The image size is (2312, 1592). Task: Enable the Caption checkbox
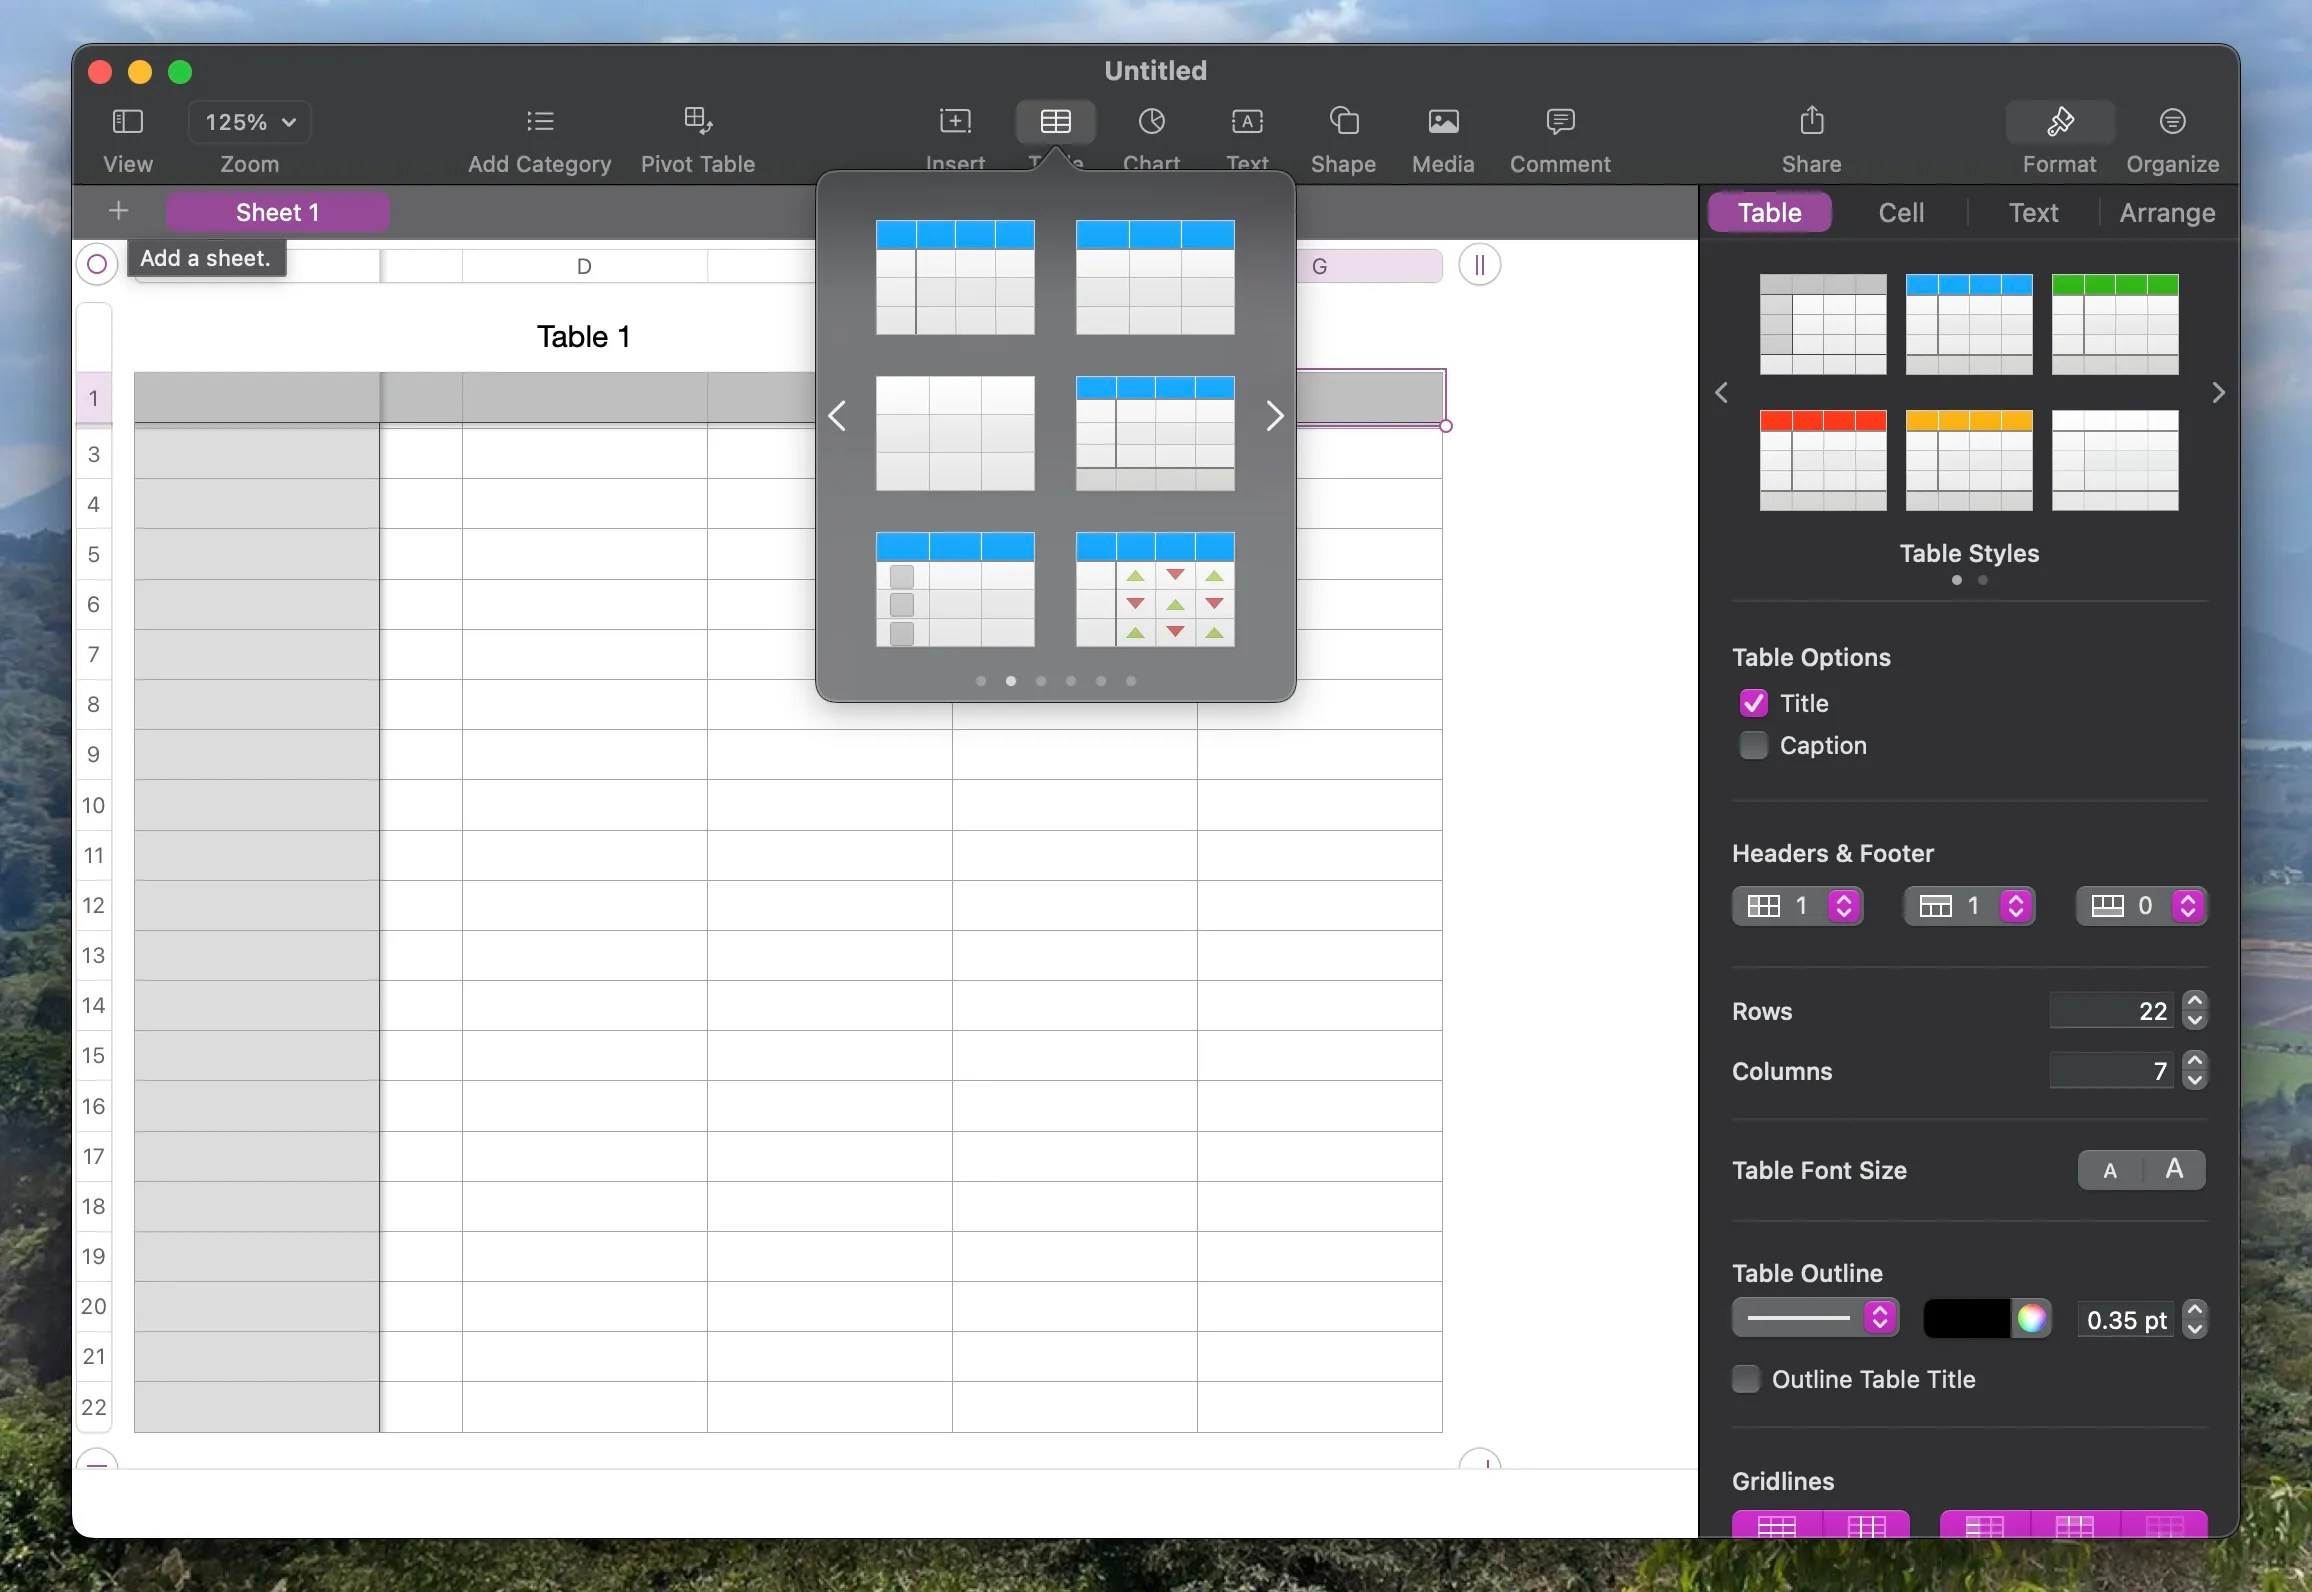coord(1753,745)
